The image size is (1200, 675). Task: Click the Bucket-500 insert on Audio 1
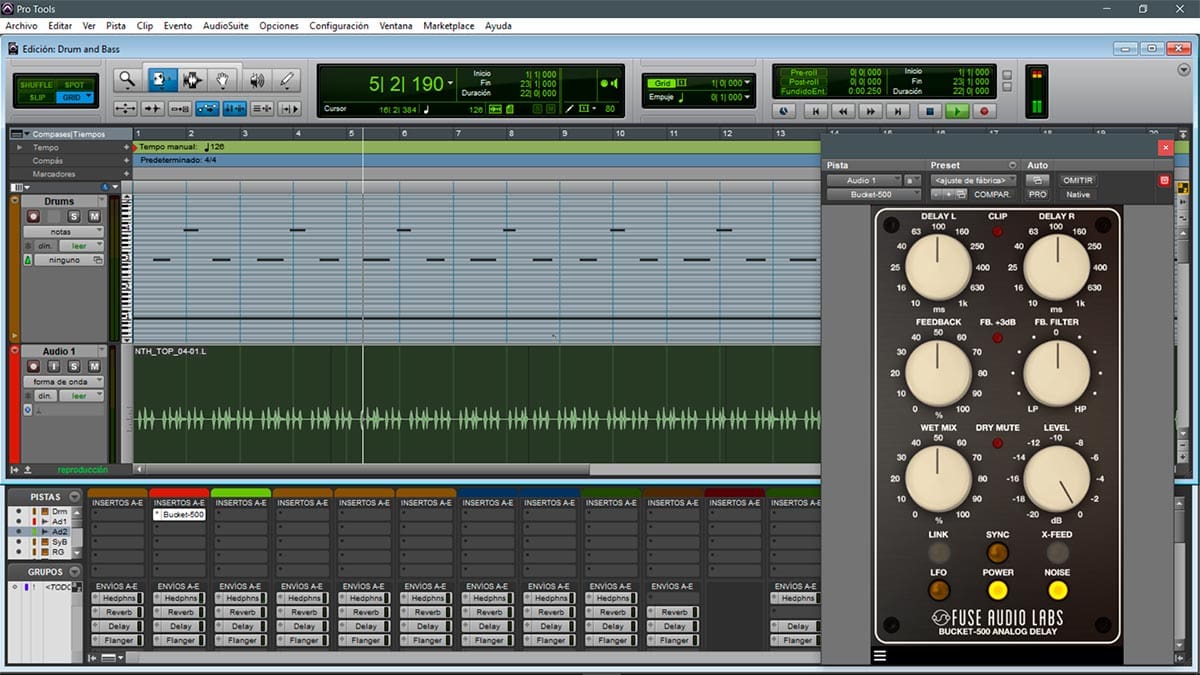pos(179,514)
